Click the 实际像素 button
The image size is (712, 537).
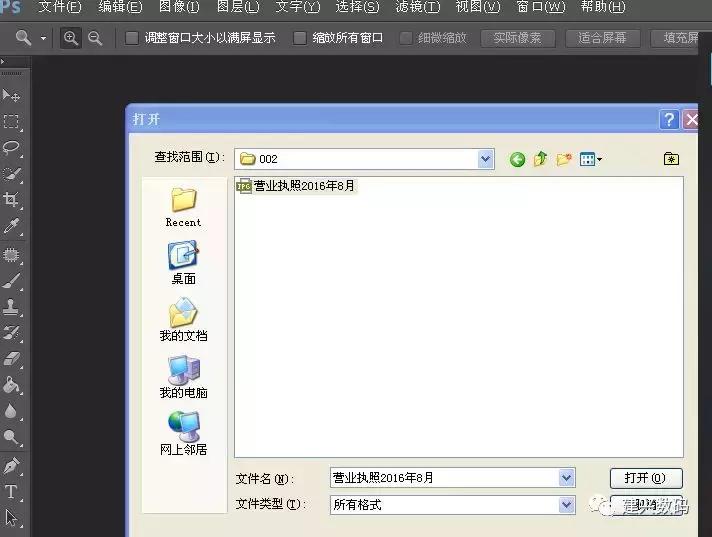coord(518,38)
